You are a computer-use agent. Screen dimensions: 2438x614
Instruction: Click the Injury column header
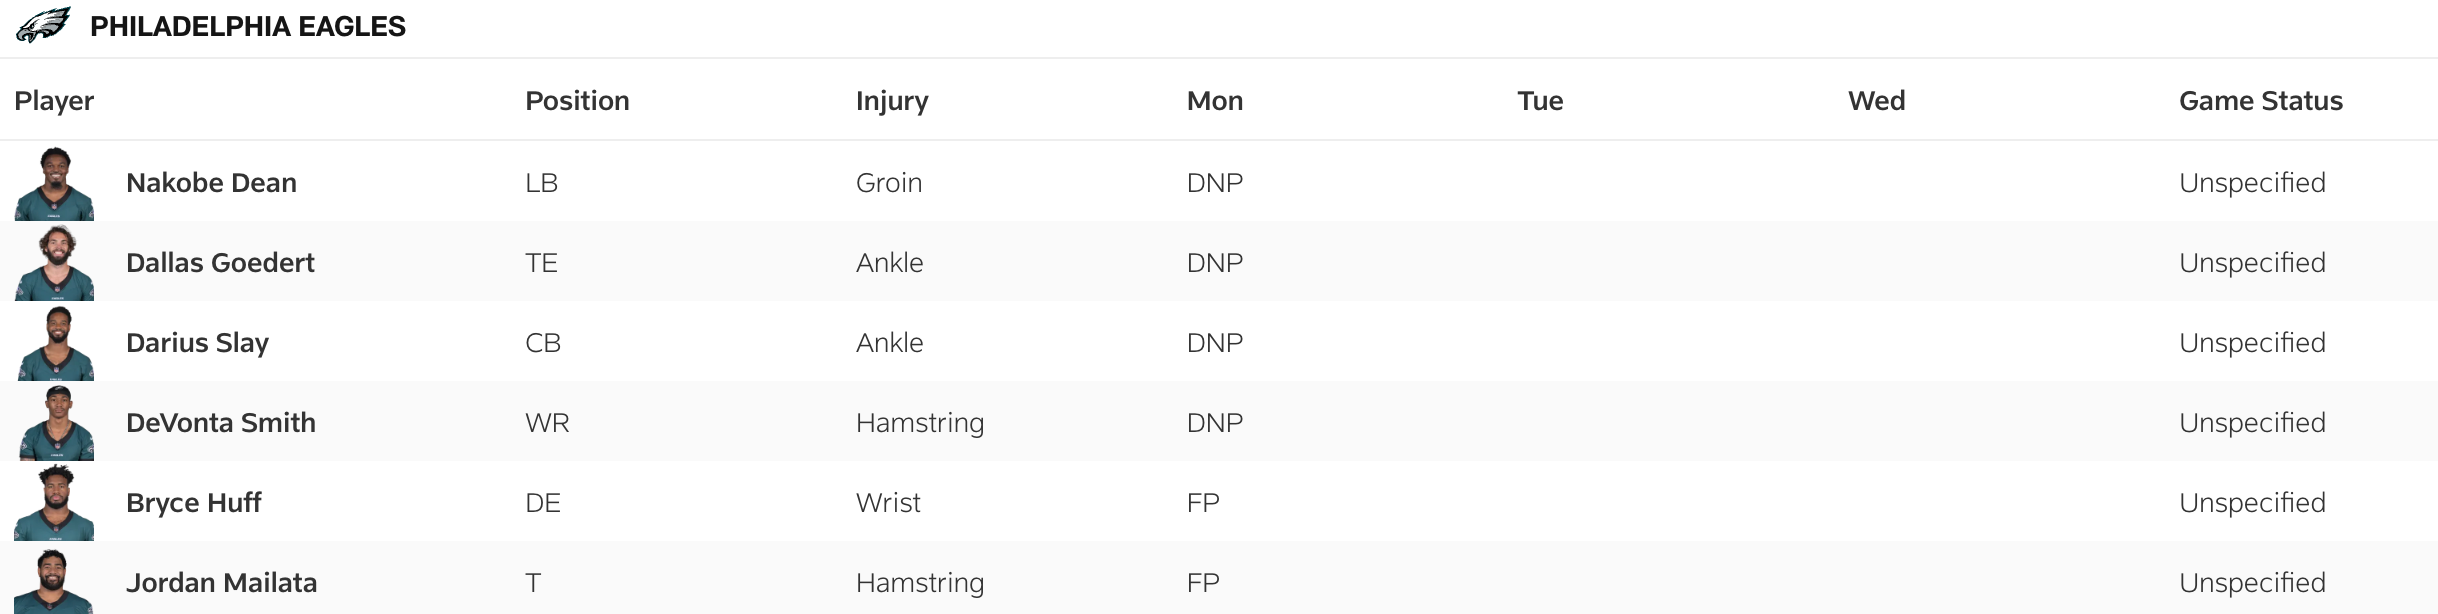[x=892, y=101]
